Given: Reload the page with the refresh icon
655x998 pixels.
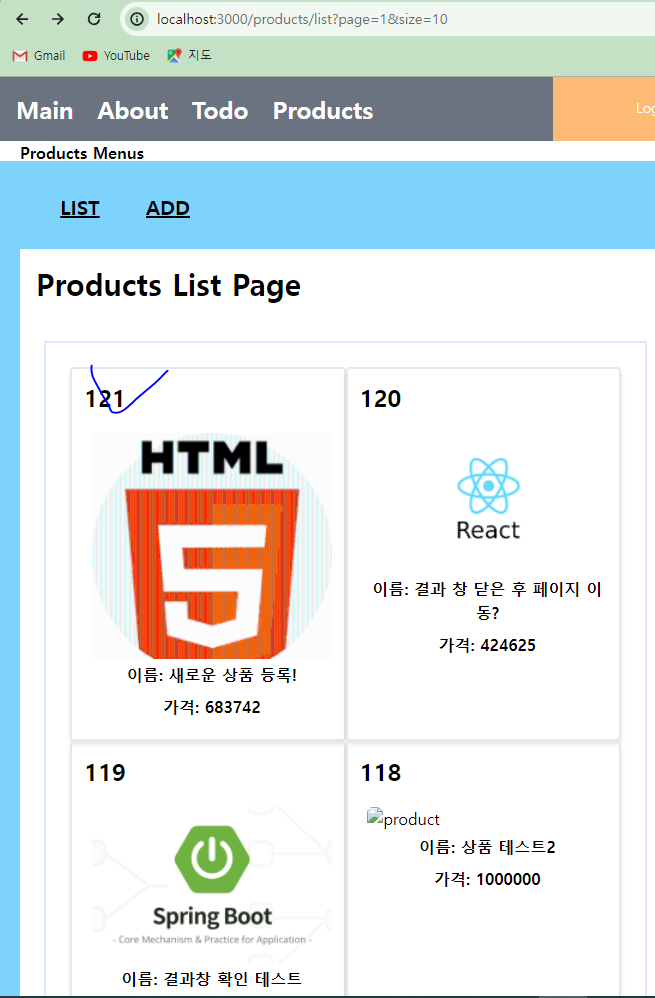Looking at the screenshot, I should 94,19.
